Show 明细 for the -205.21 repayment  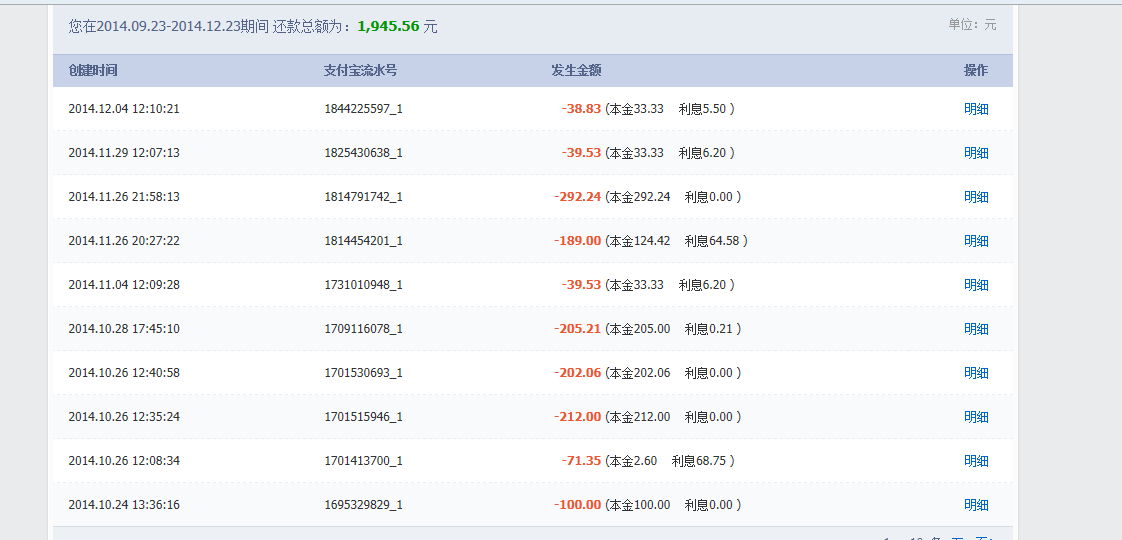[976, 329]
